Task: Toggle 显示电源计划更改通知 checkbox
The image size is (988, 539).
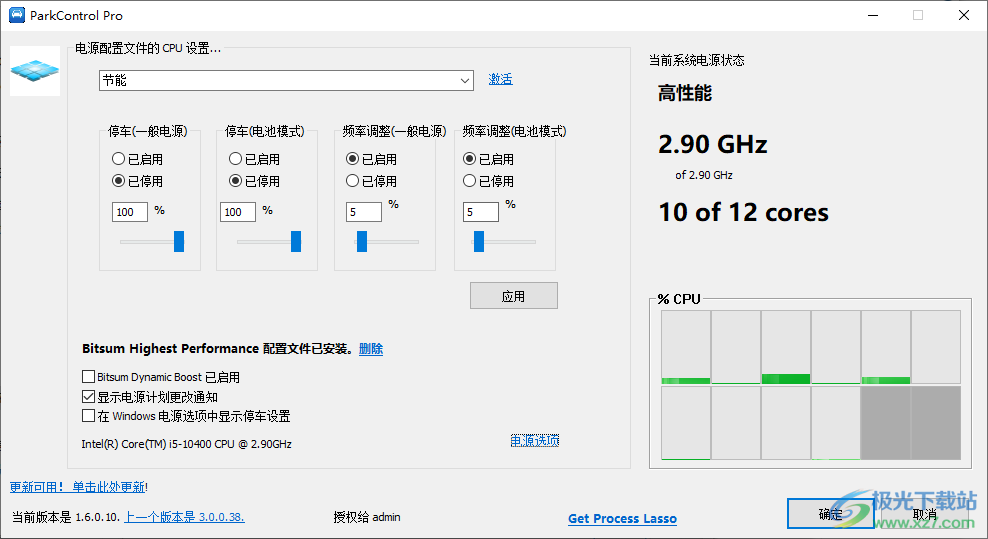Action: 89,397
